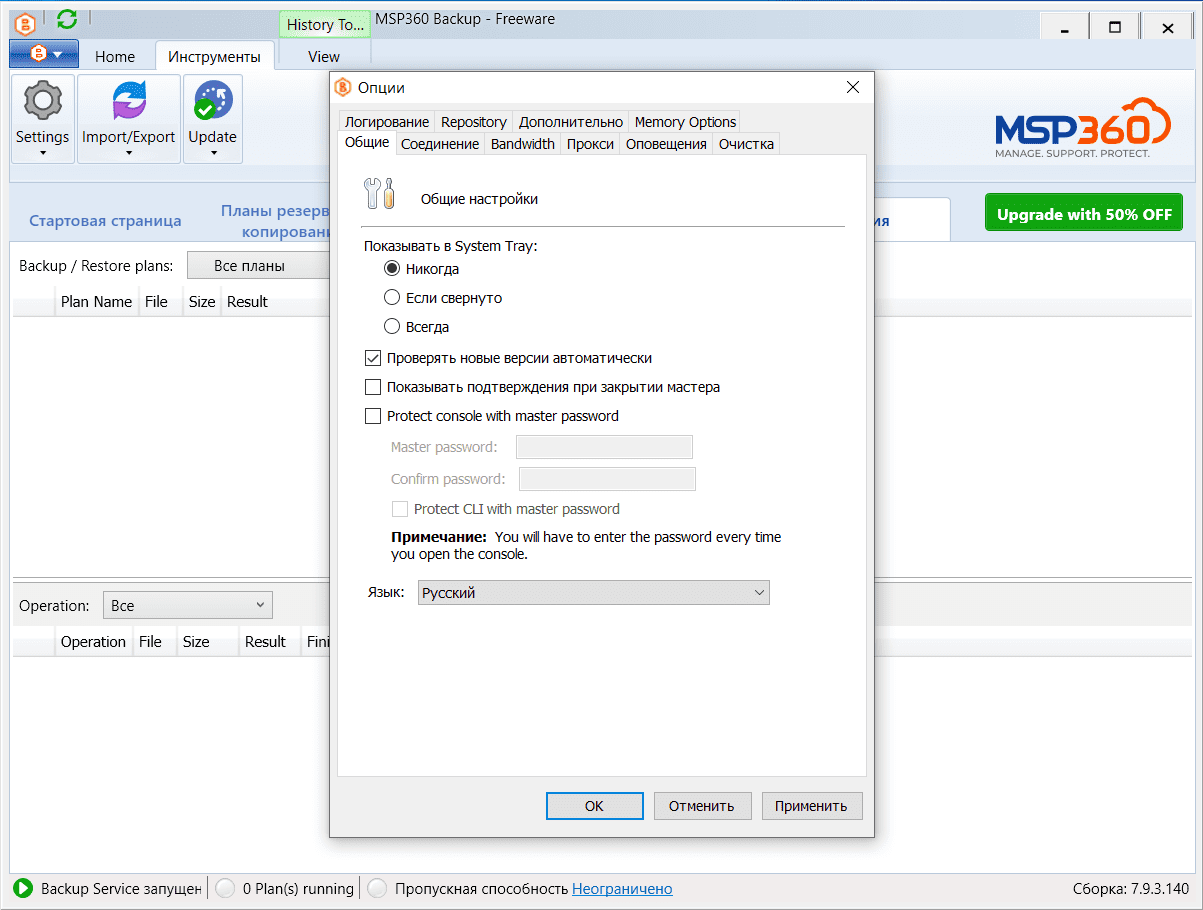The image size is (1203, 910).
Task: Open the Очистка tab
Action: [746, 144]
